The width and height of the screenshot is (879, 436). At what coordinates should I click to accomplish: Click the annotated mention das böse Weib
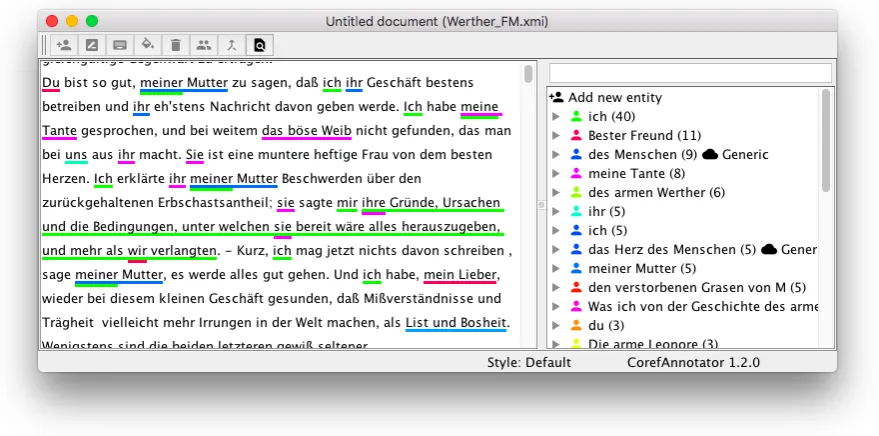point(306,131)
